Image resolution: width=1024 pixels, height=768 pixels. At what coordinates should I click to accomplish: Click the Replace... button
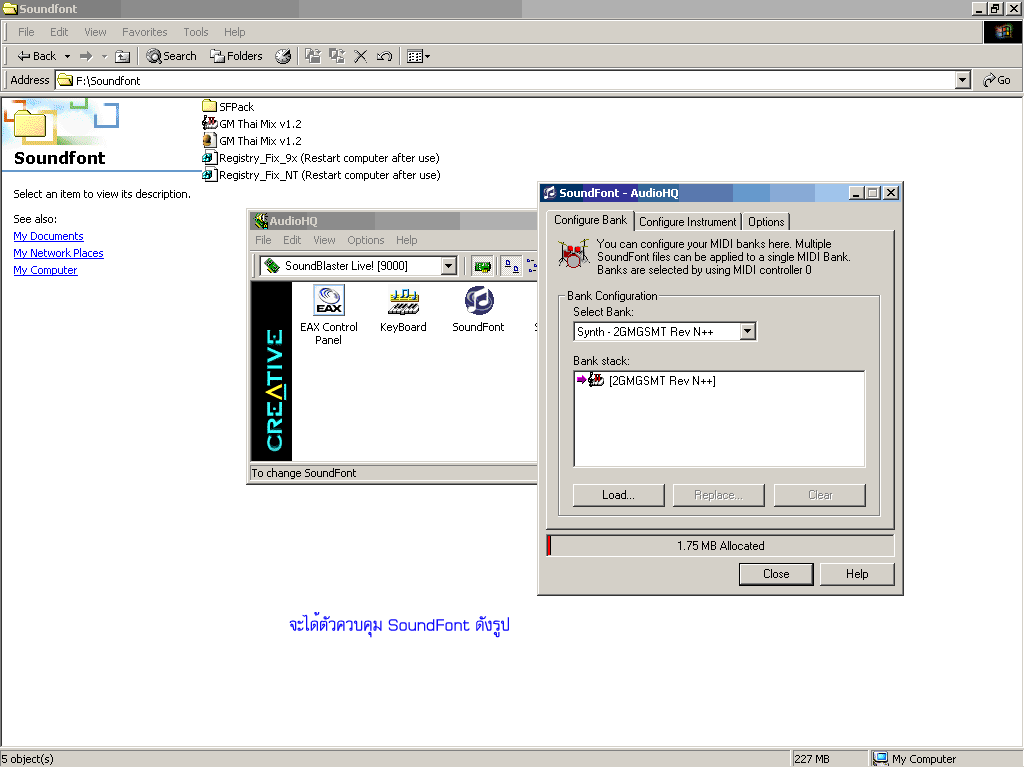click(718, 495)
